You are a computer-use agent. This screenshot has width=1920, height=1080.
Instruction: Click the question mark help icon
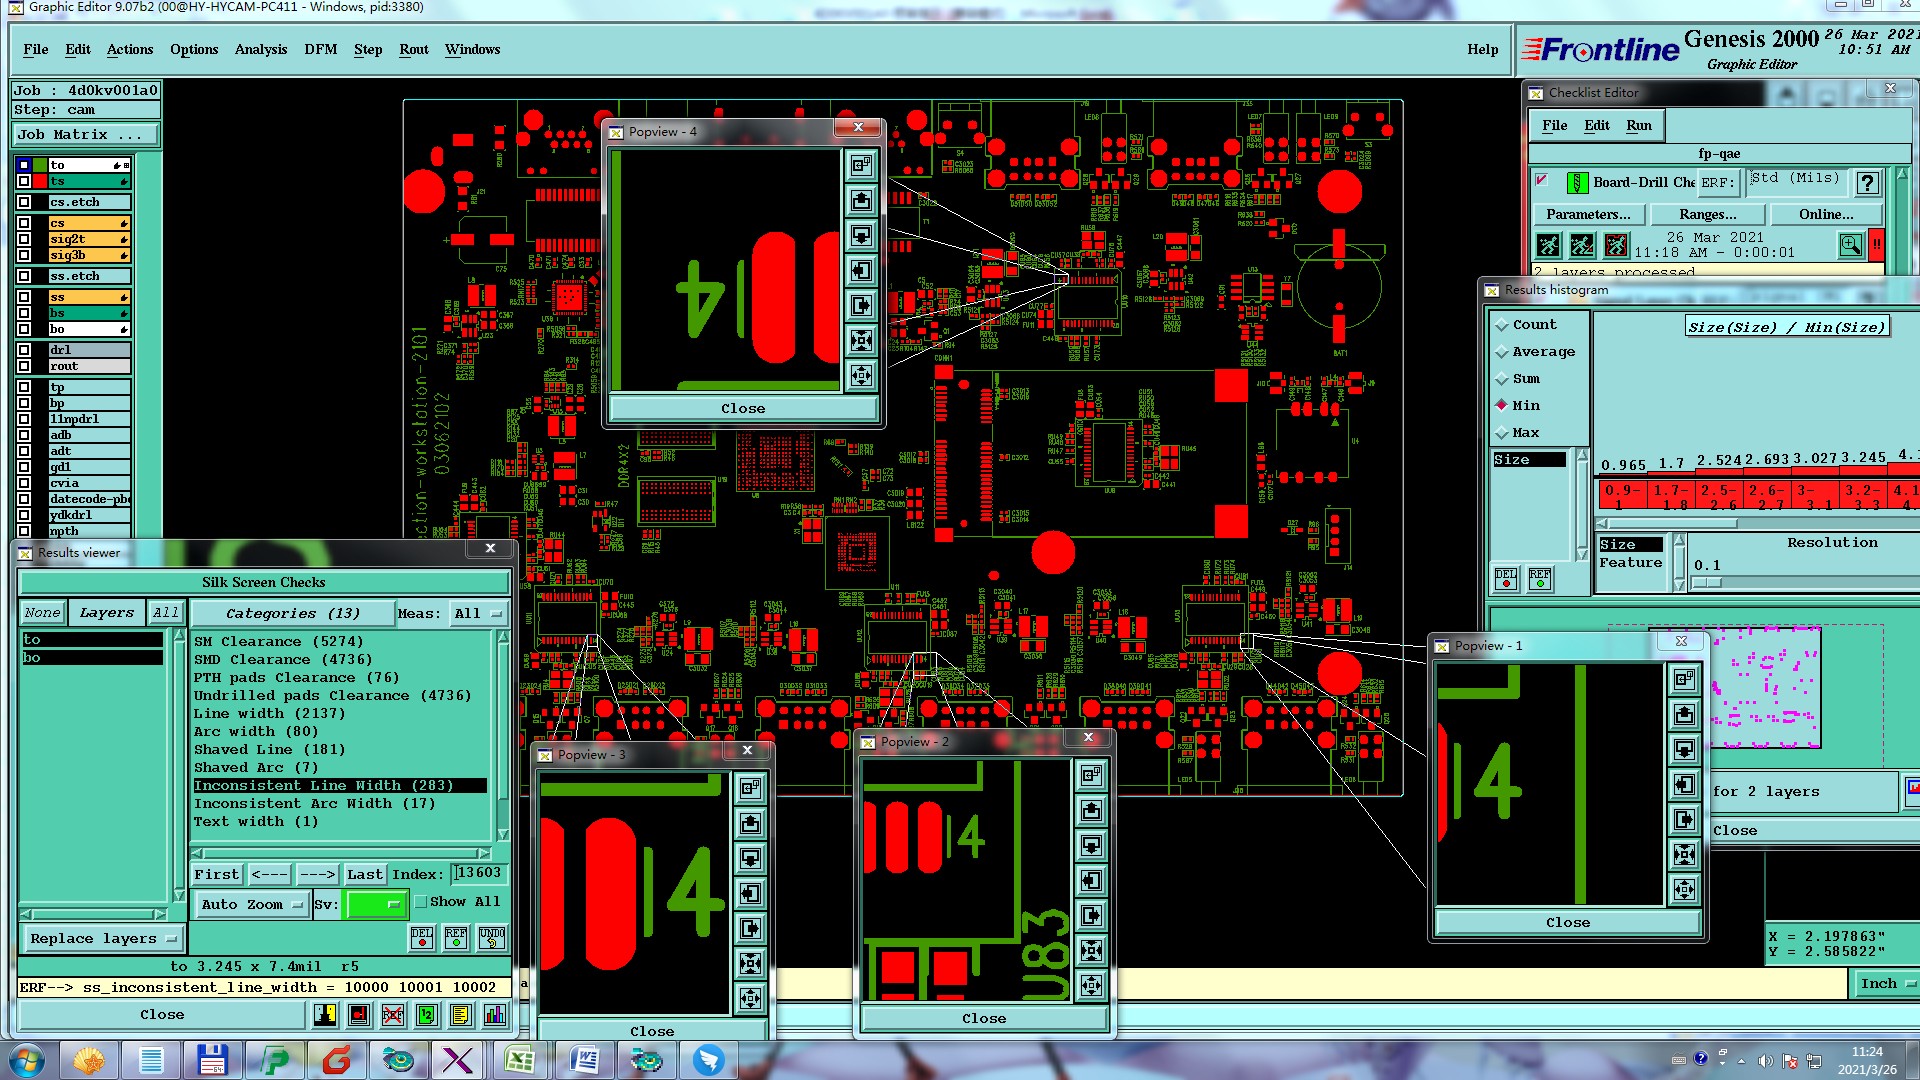coord(1866,182)
